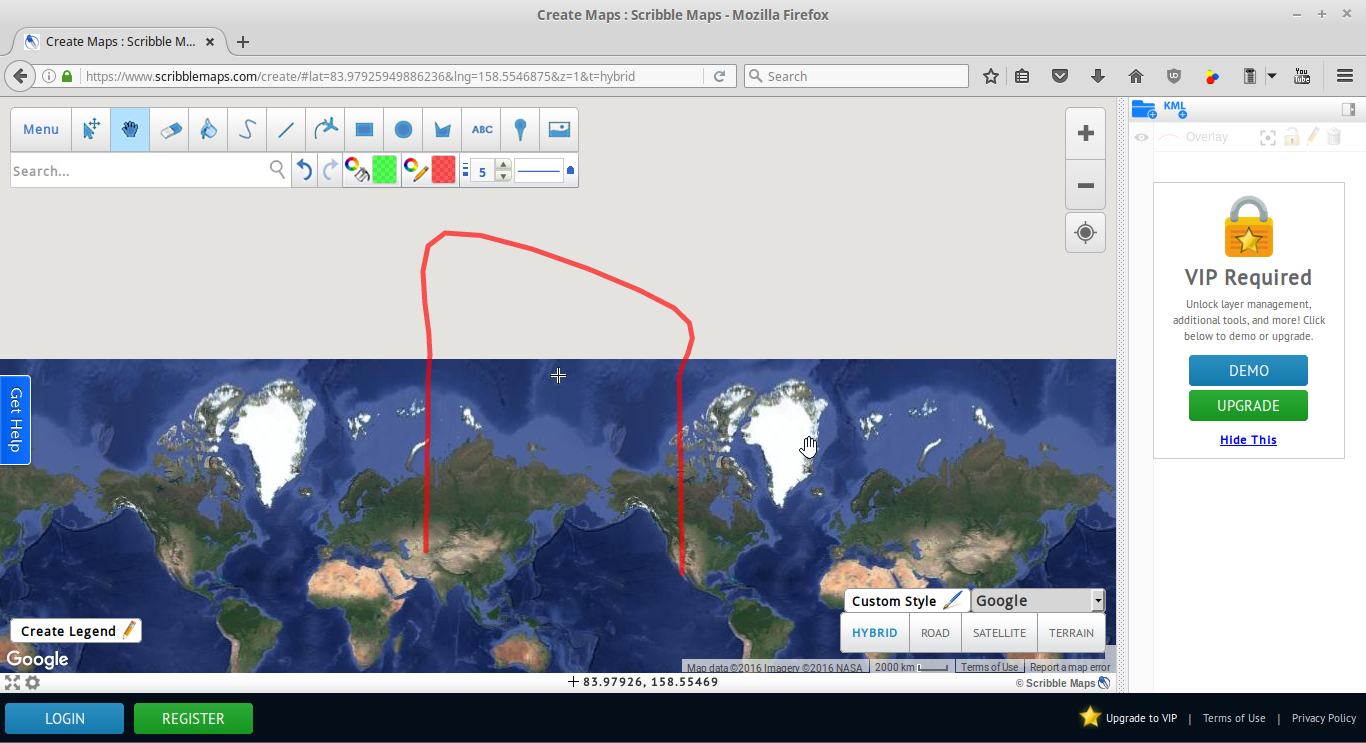The image size is (1366, 743).
Task: Open the red line color swatch
Action: coord(443,171)
